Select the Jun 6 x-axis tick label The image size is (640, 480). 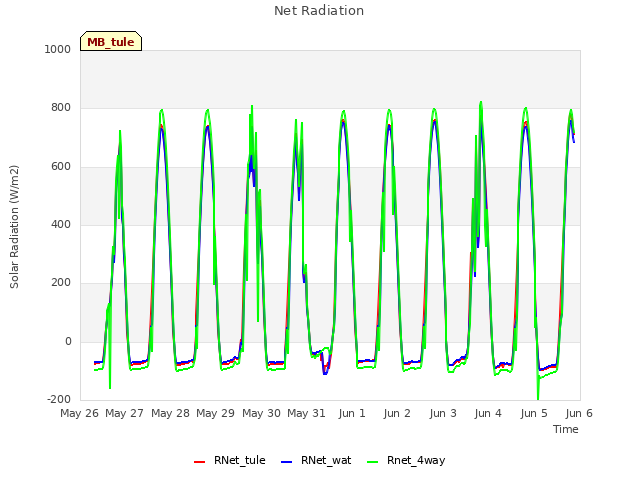pyautogui.click(x=579, y=413)
